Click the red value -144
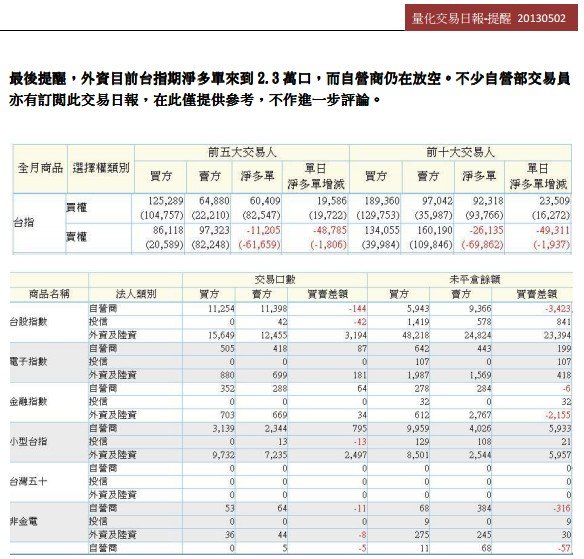The image size is (584, 559). pos(358,309)
